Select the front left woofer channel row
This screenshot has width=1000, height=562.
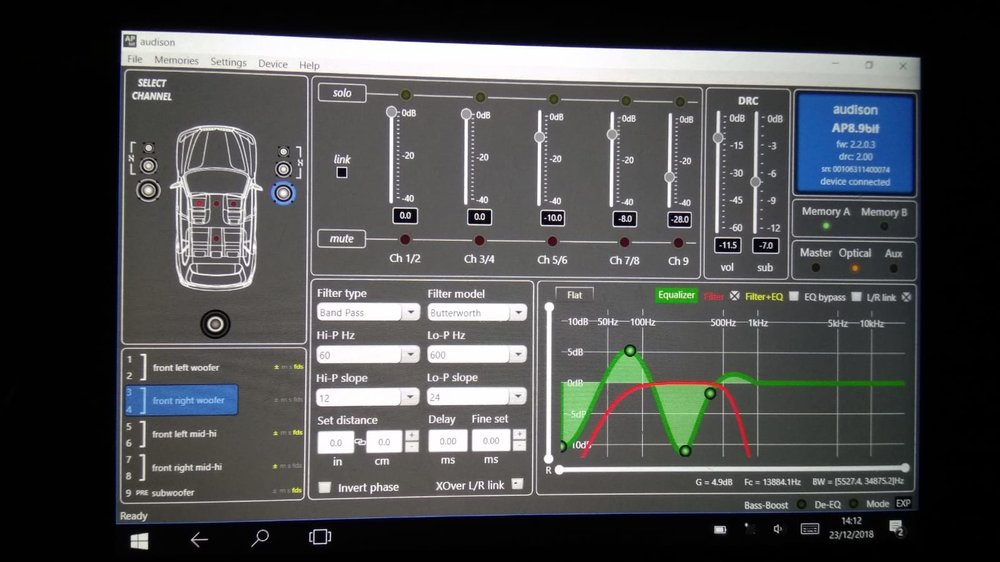point(214,367)
